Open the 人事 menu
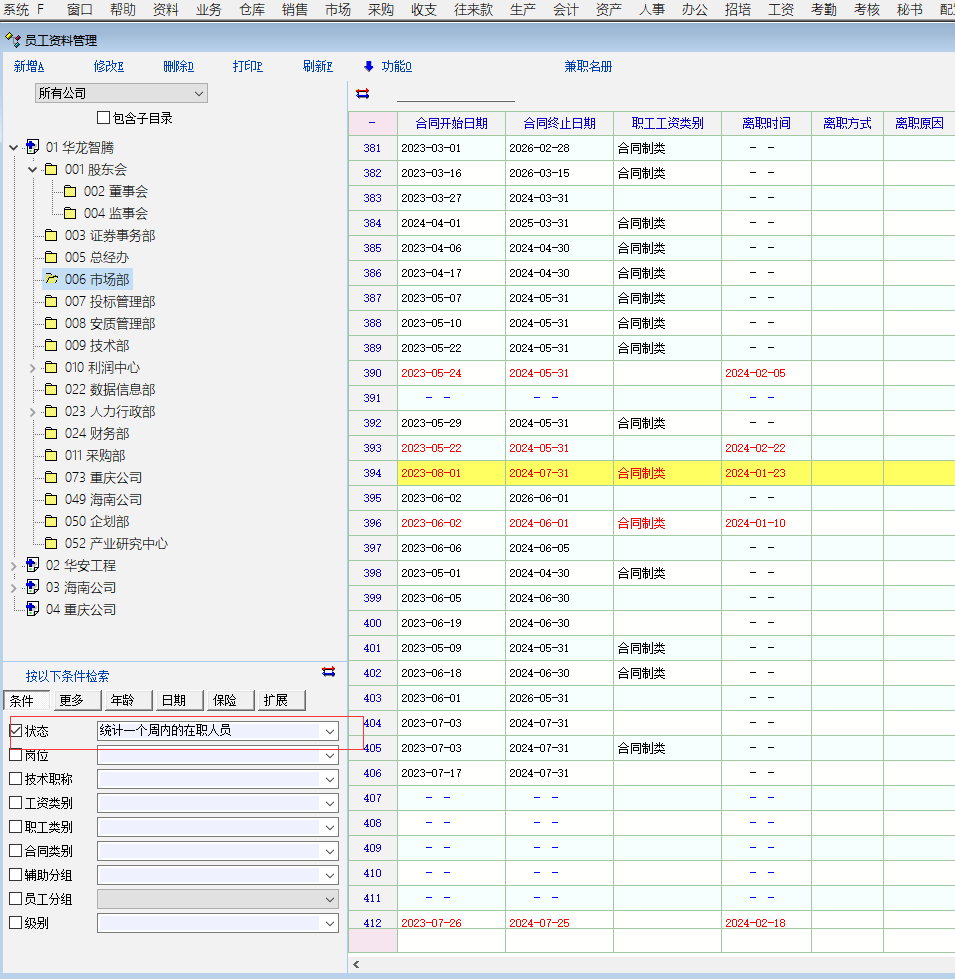The width and height of the screenshot is (955, 979). (x=651, y=10)
